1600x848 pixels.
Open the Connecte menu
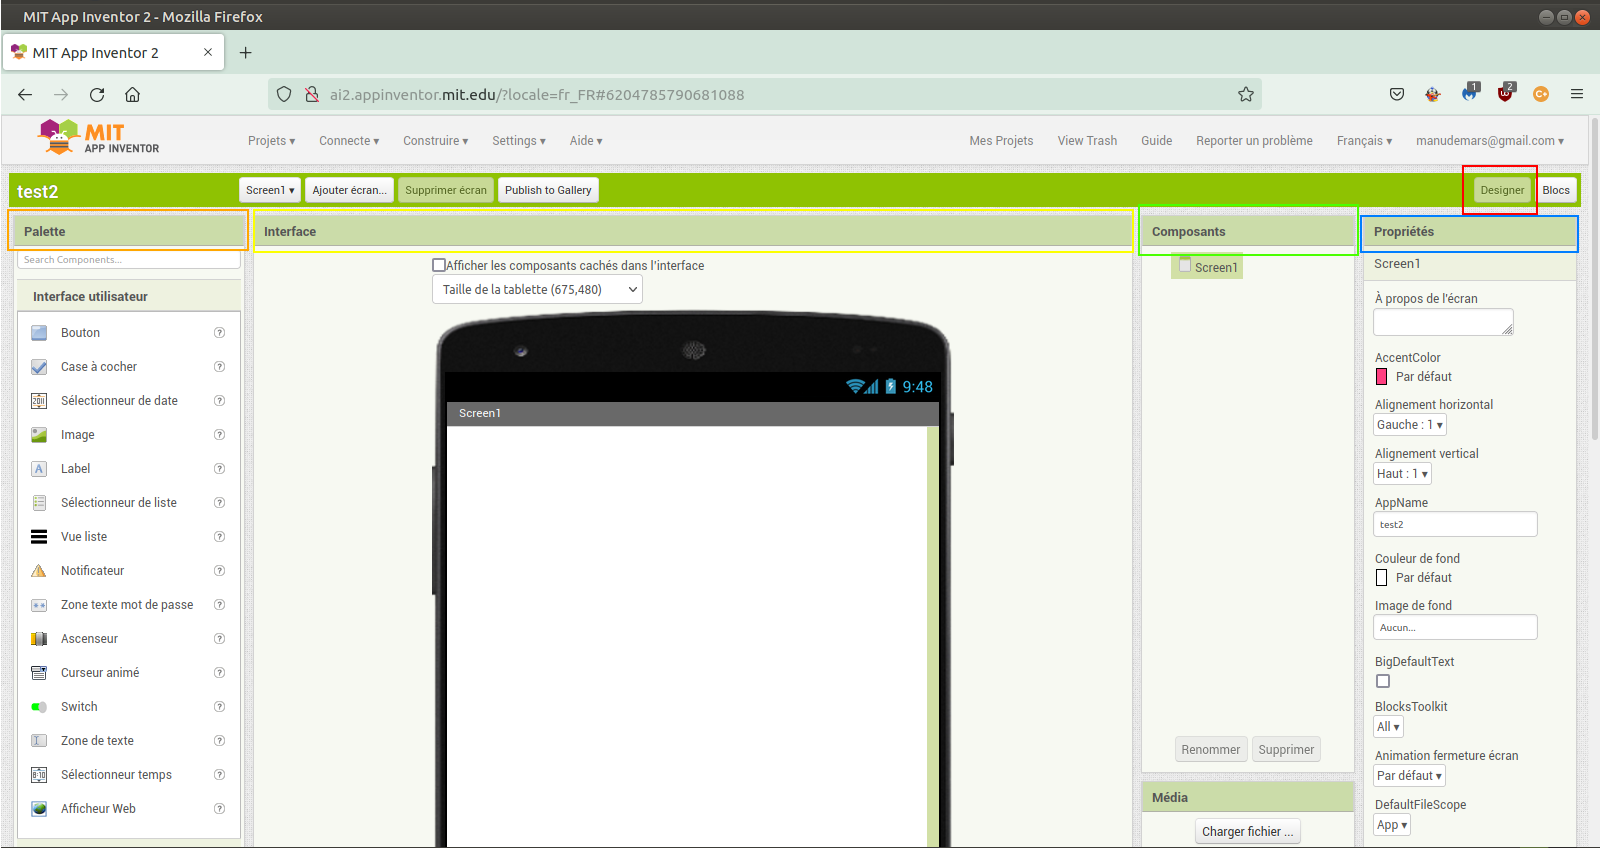(x=349, y=141)
